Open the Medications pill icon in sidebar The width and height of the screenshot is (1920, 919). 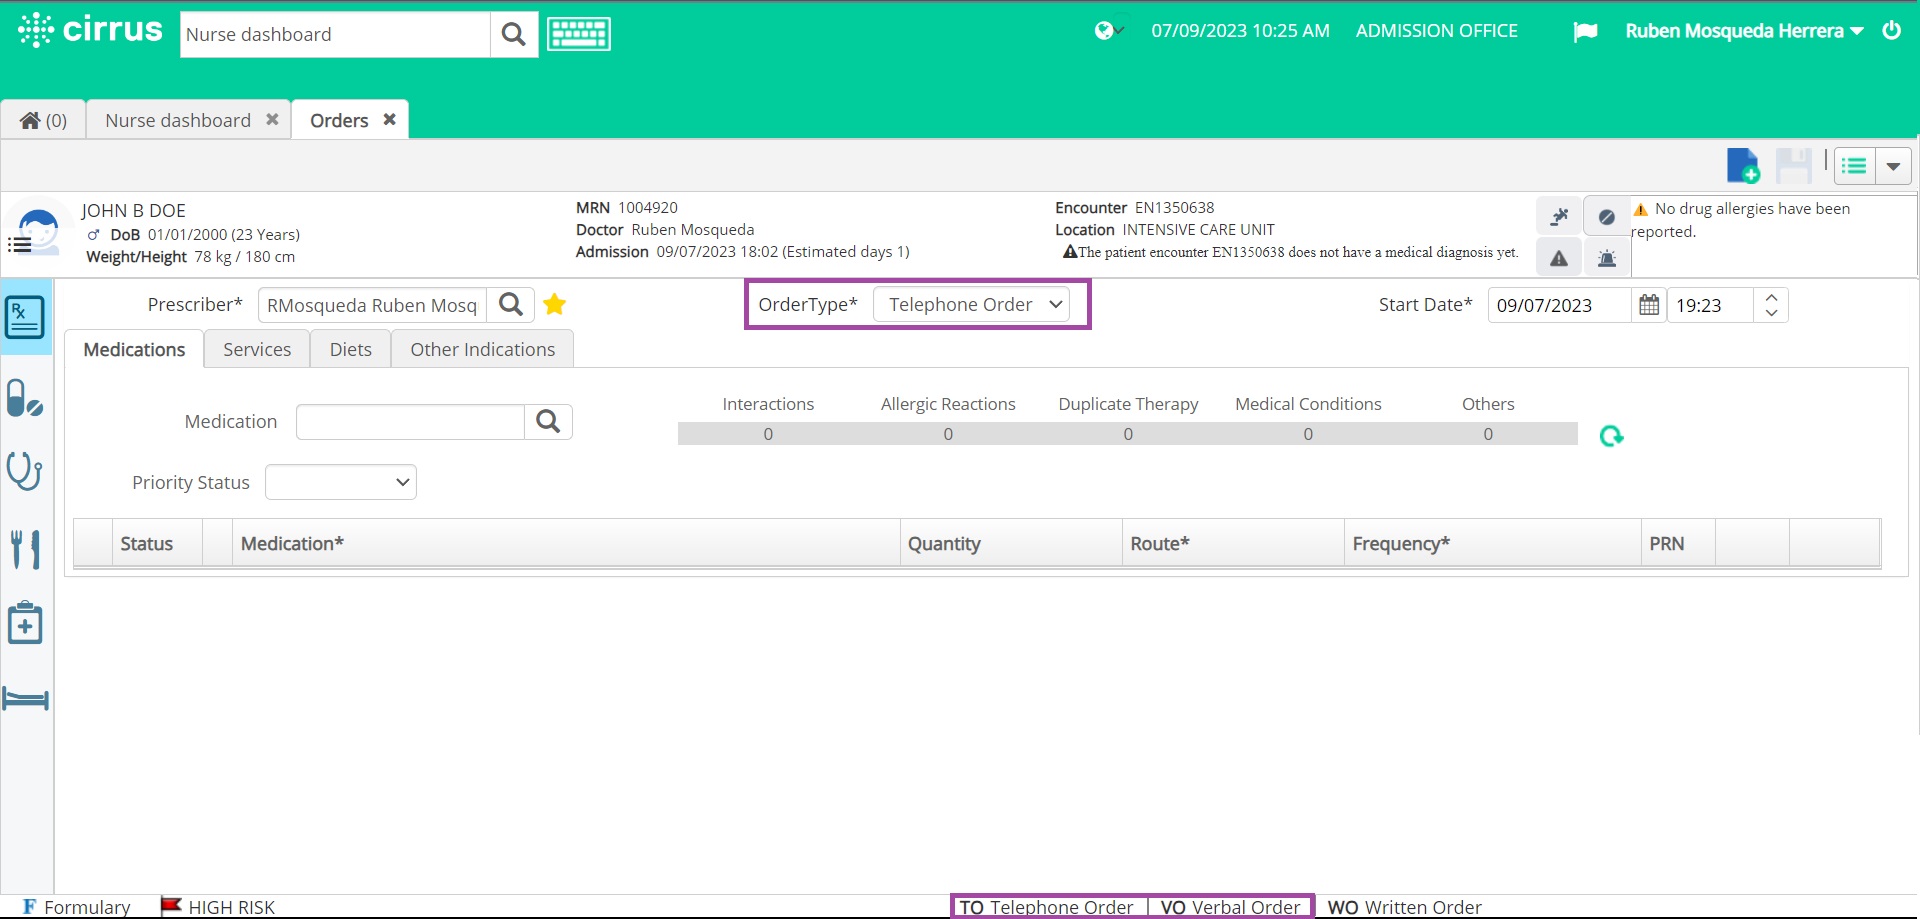[25, 398]
